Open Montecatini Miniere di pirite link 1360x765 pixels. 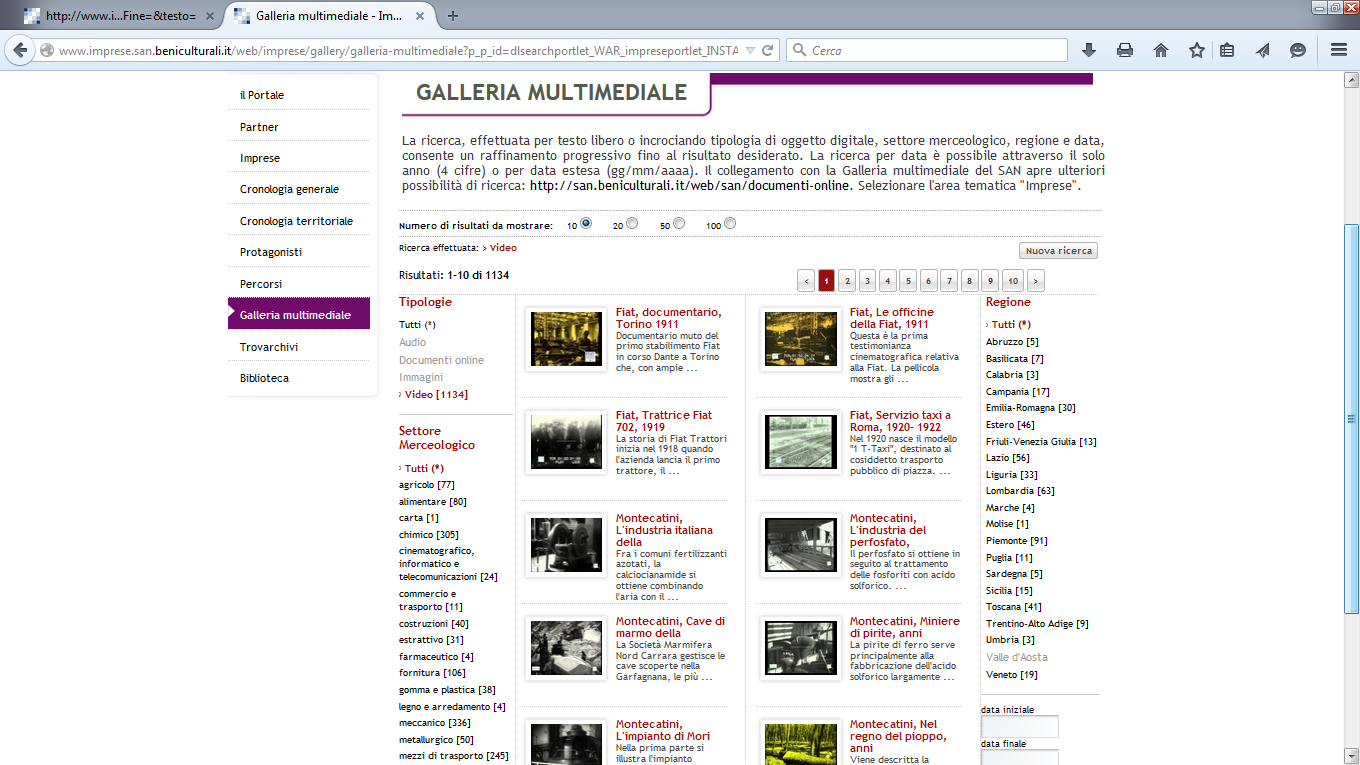coord(904,627)
